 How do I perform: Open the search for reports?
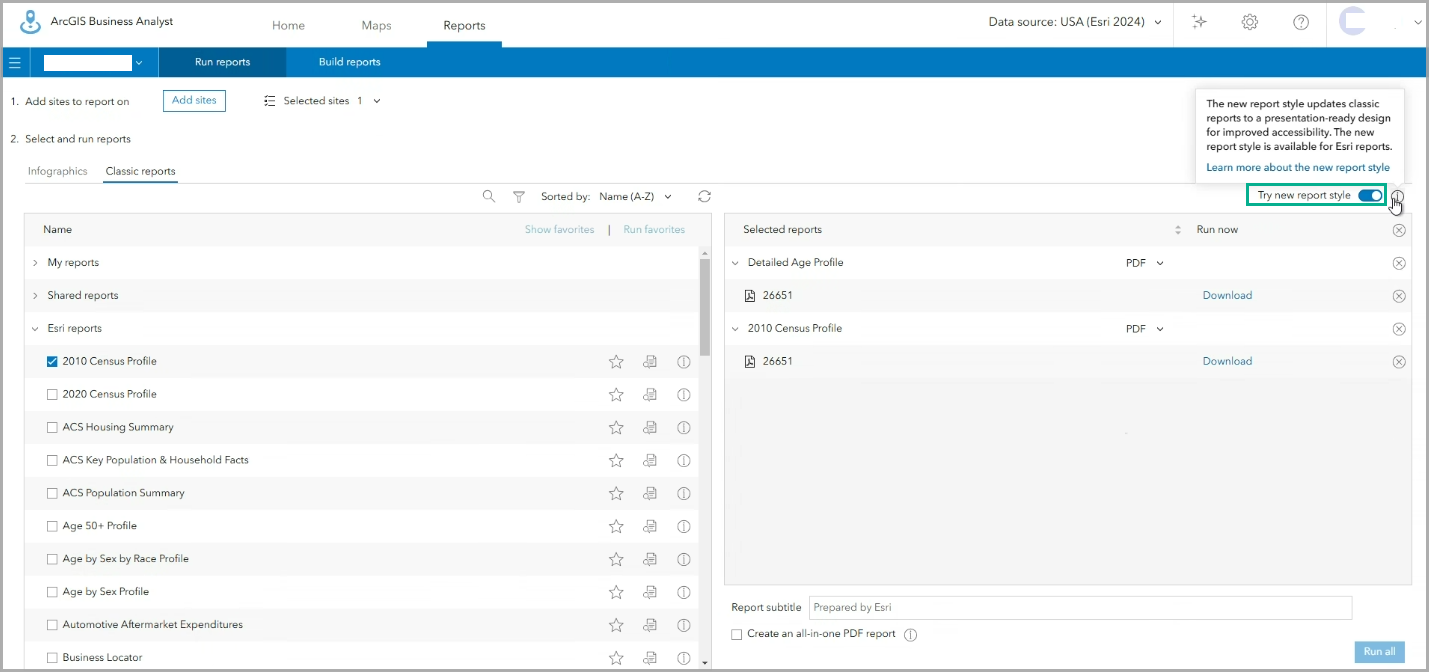point(489,196)
